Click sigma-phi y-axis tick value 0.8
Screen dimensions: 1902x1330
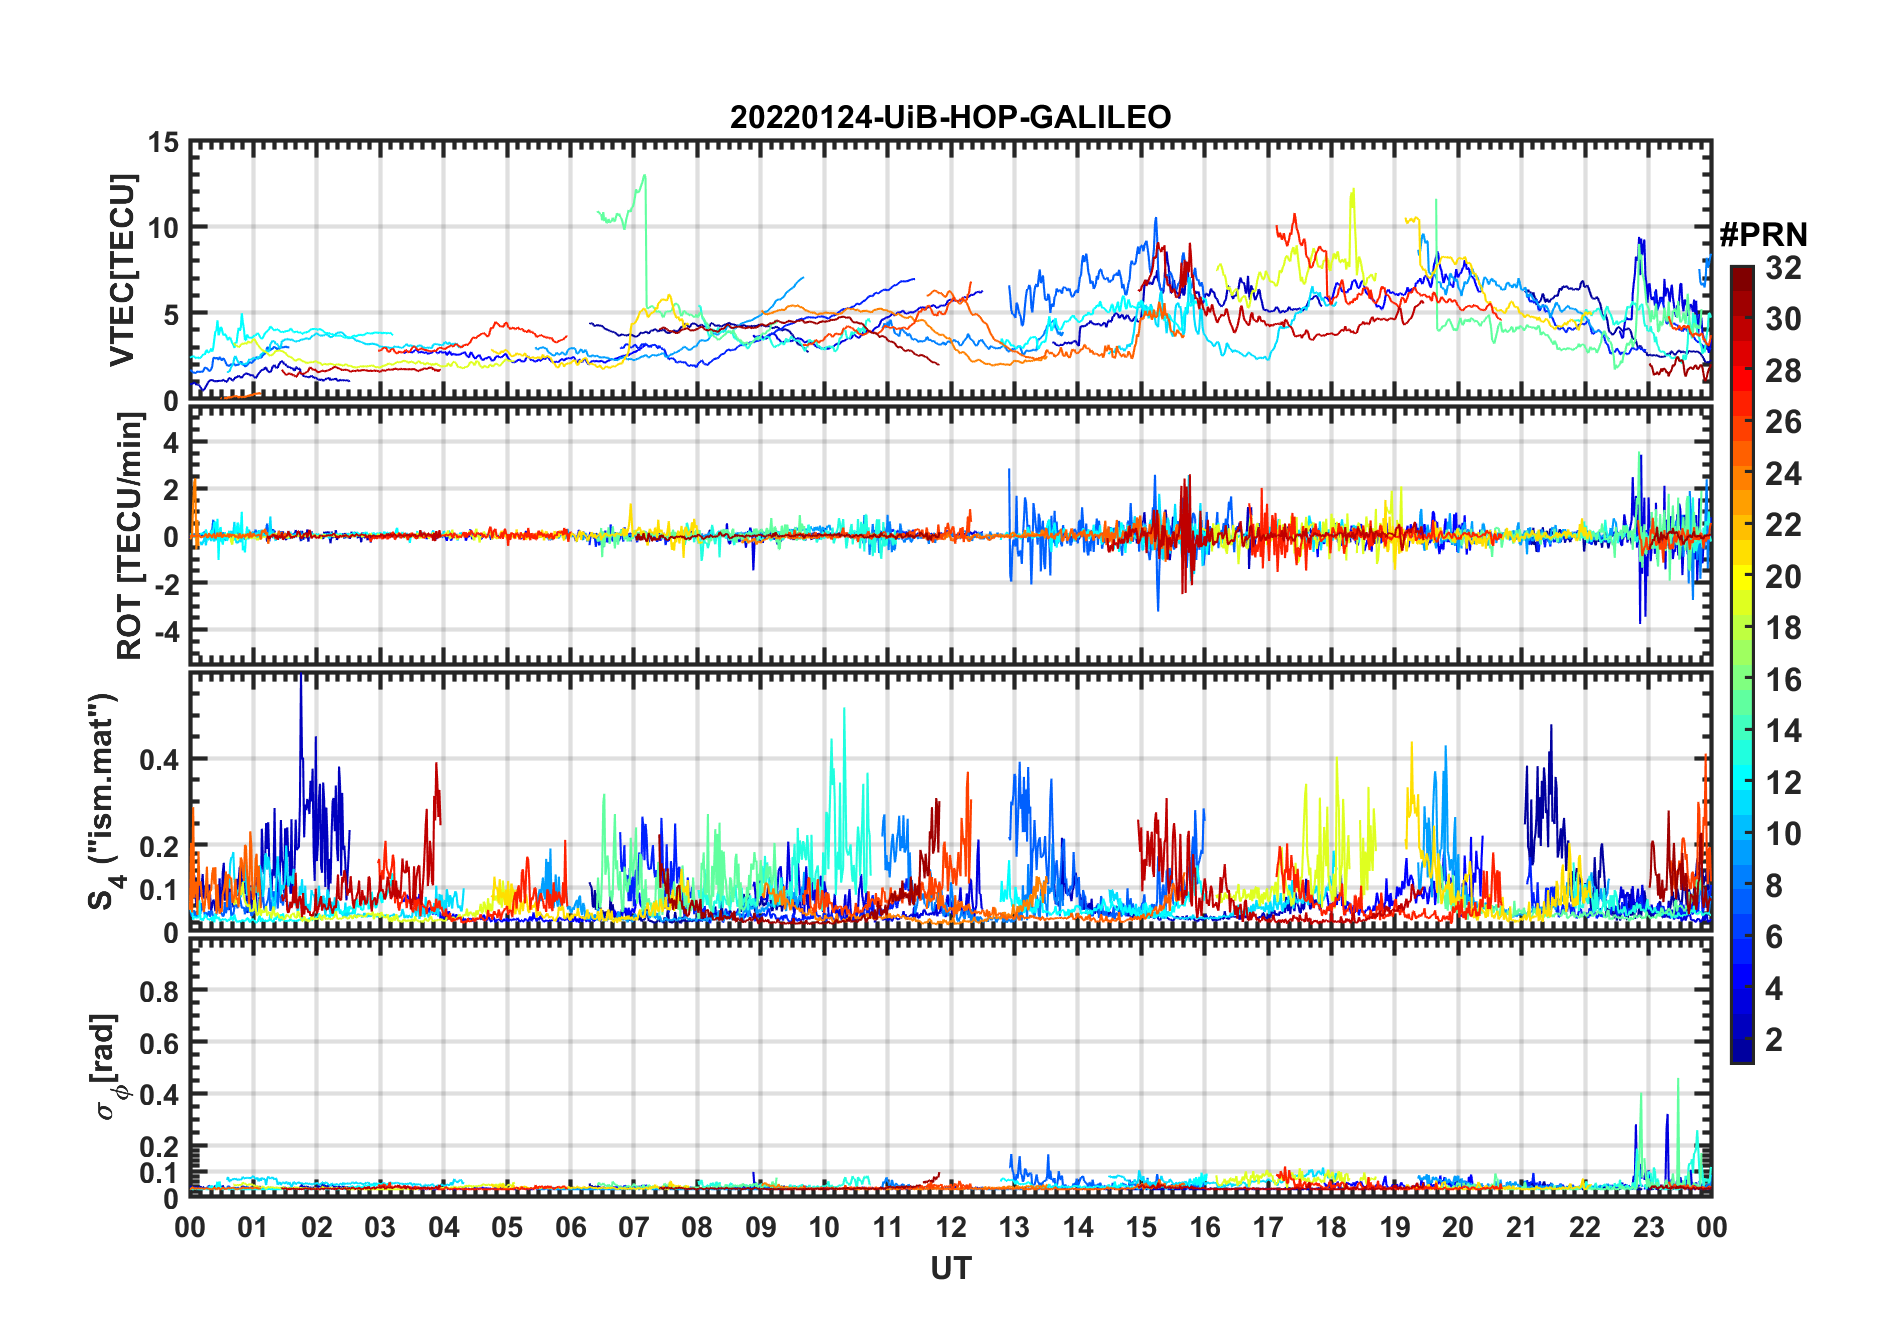(x=159, y=991)
